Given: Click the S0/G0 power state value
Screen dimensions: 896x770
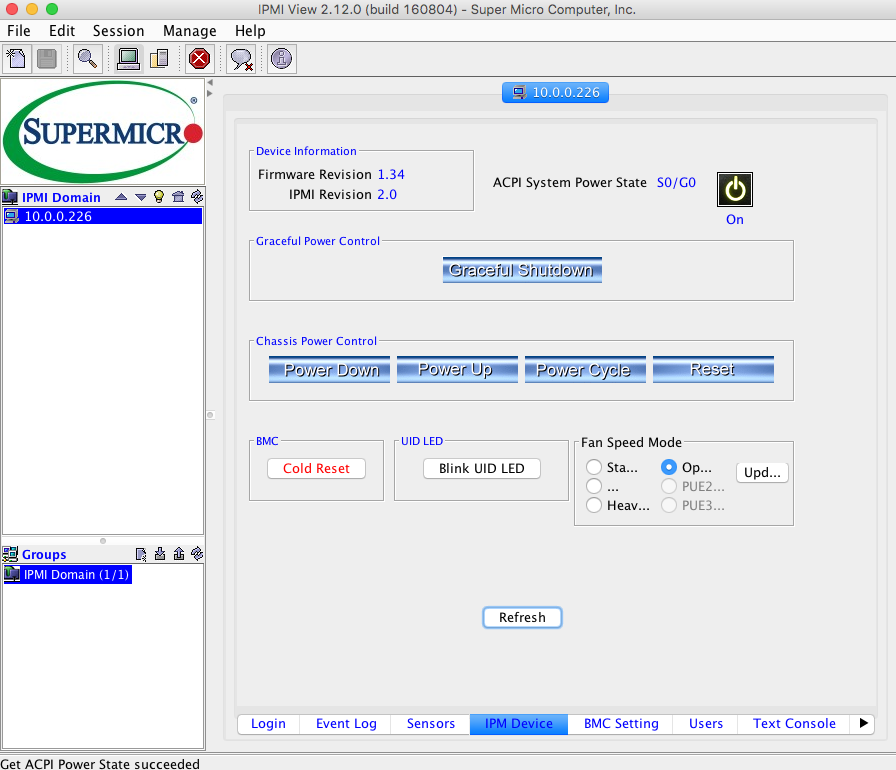Looking at the screenshot, I should [676, 183].
